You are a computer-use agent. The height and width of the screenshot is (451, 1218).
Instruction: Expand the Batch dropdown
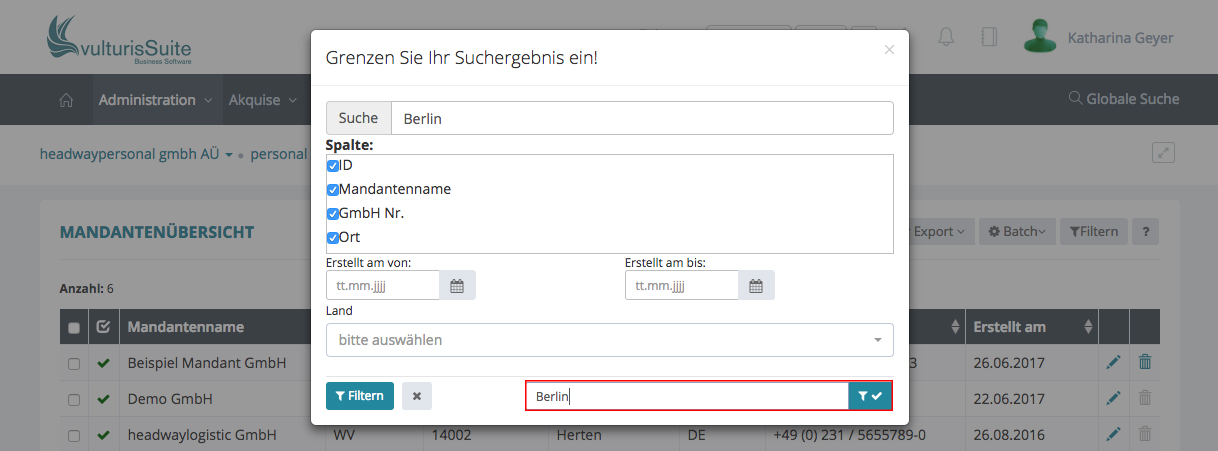(1016, 232)
